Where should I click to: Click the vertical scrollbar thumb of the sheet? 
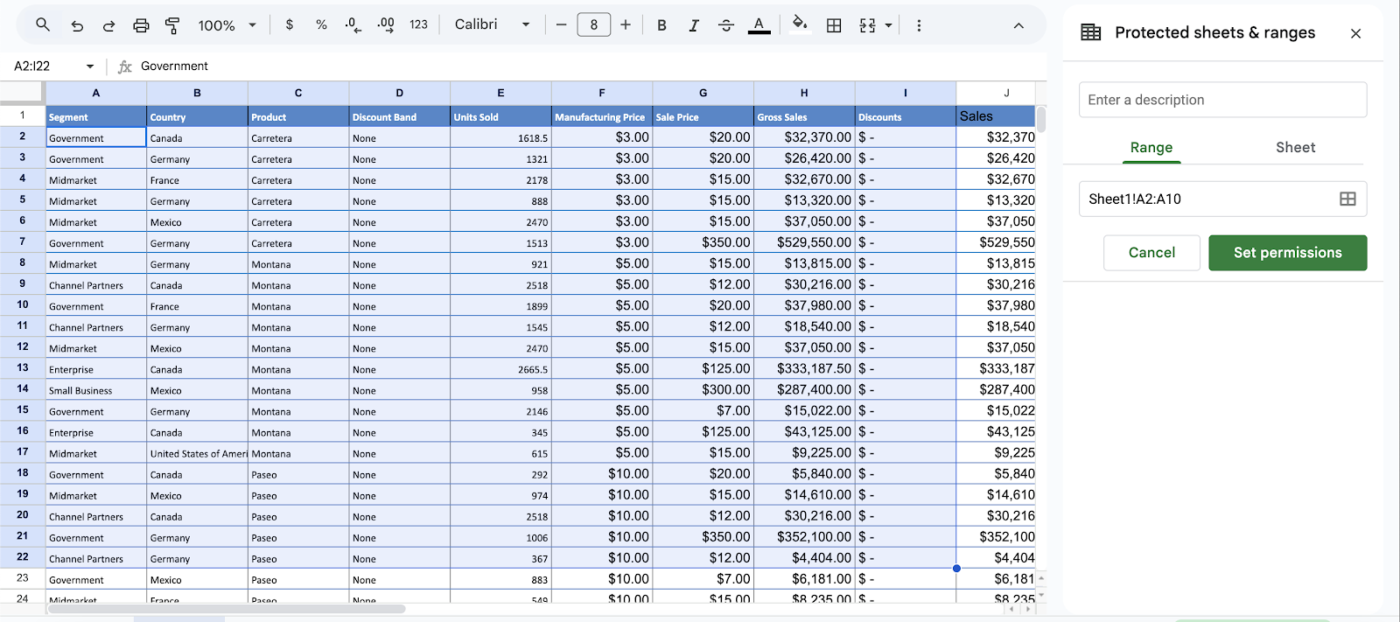click(x=1041, y=119)
